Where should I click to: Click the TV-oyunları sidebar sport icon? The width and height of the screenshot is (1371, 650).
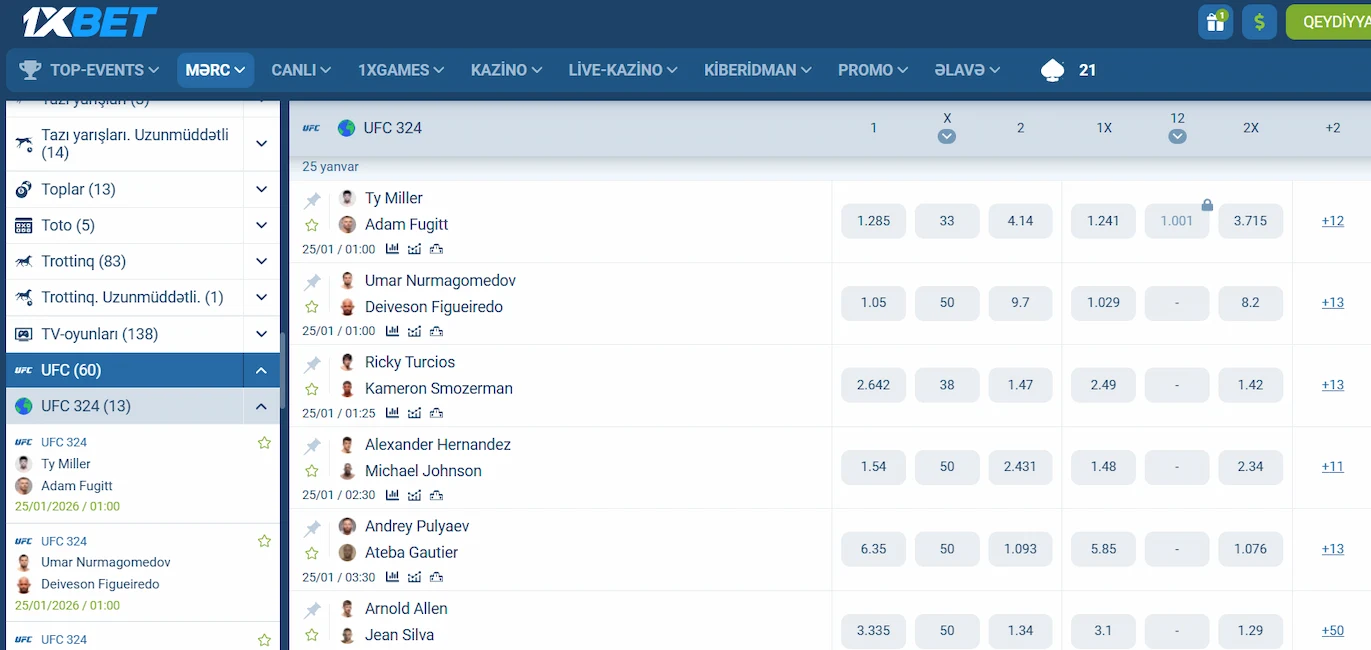pos(22,334)
